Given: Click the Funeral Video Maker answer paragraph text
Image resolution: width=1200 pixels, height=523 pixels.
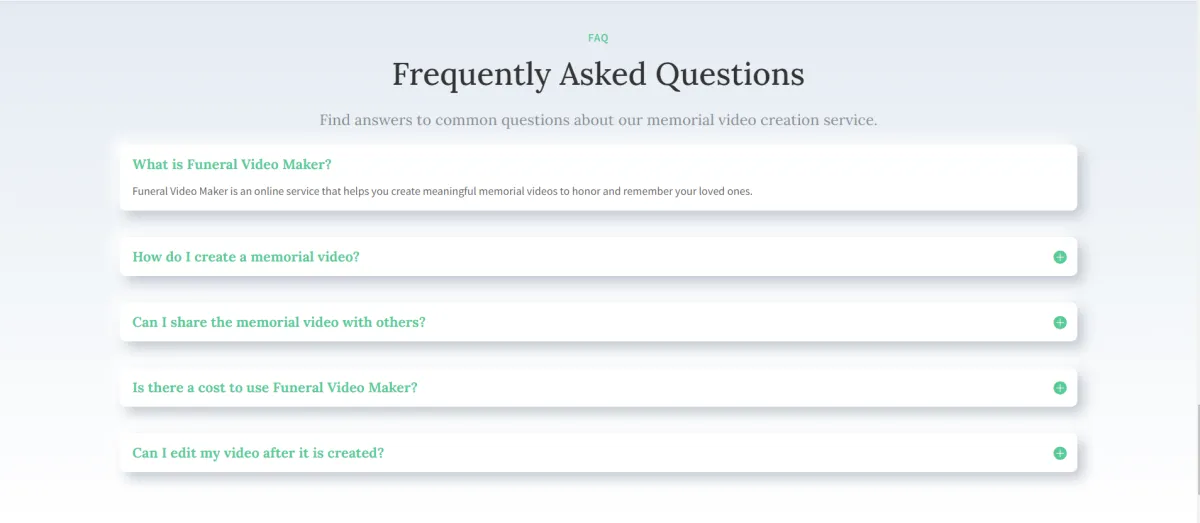Looking at the screenshot, I should pyautogui.click(x=442, y=191).
